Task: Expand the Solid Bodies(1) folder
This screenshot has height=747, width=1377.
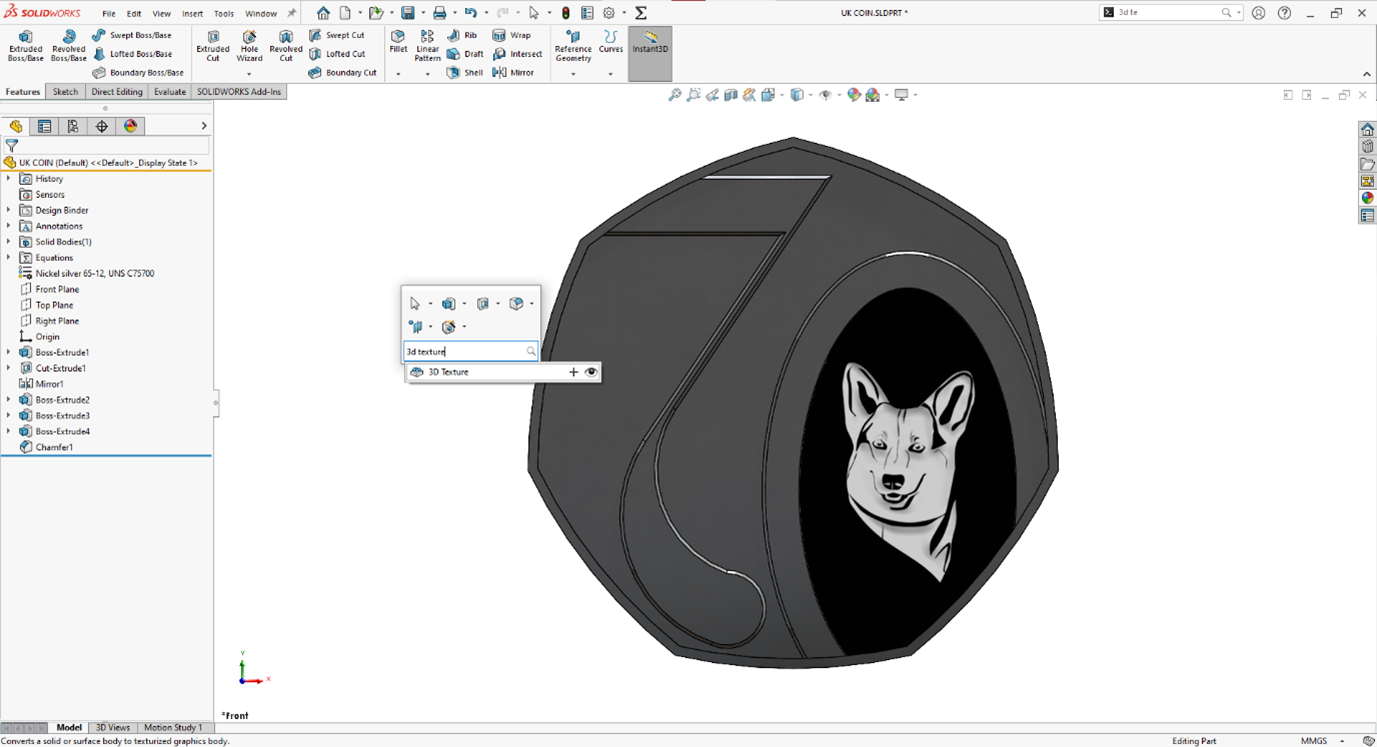Action: tap(9, 242)
